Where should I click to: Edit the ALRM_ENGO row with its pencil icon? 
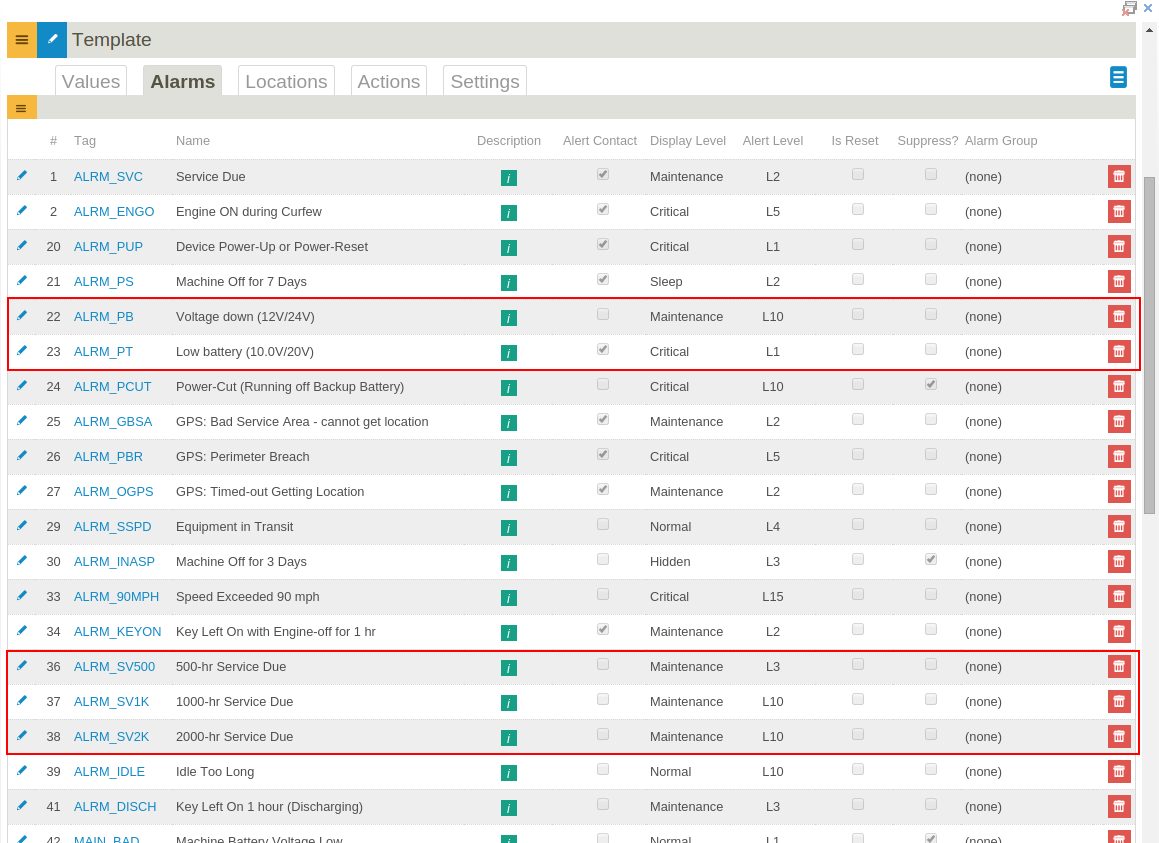point(22,211)
